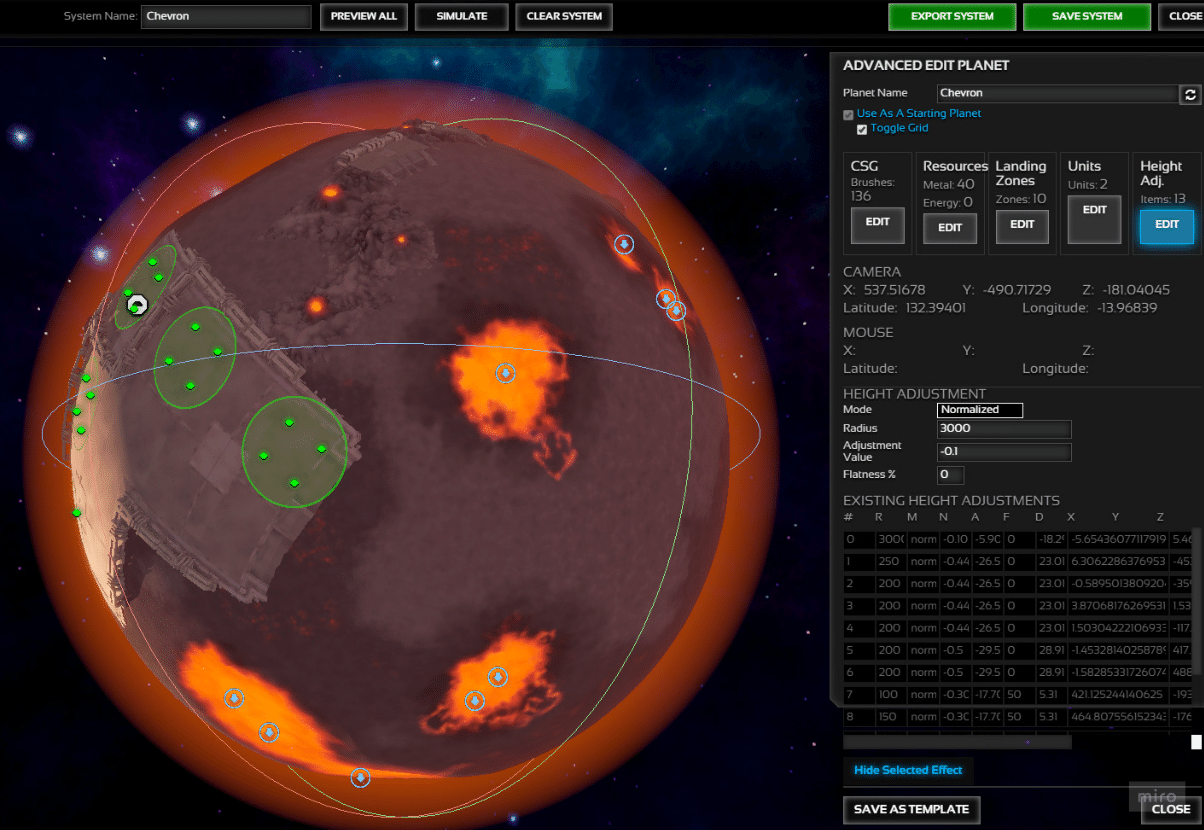This screenshot has width=1204, height=830.
Task: Close the Advanced Edit Planet panel
Action: (1170, 809)
